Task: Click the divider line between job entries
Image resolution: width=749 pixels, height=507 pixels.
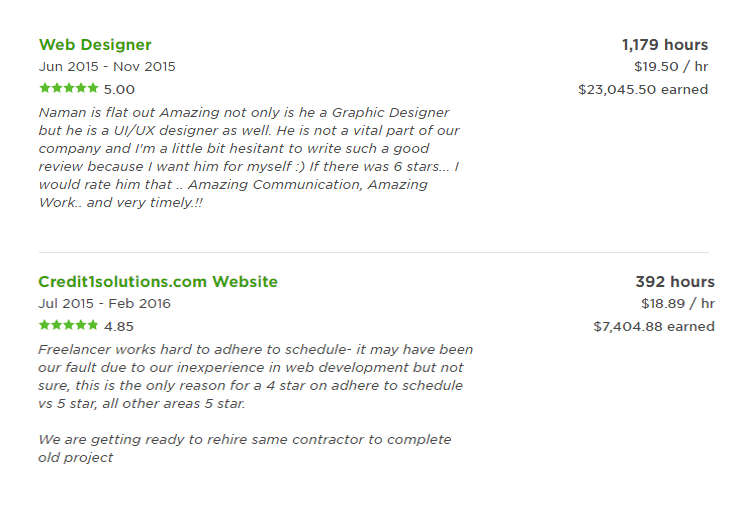Action: [x=374, y=252]
